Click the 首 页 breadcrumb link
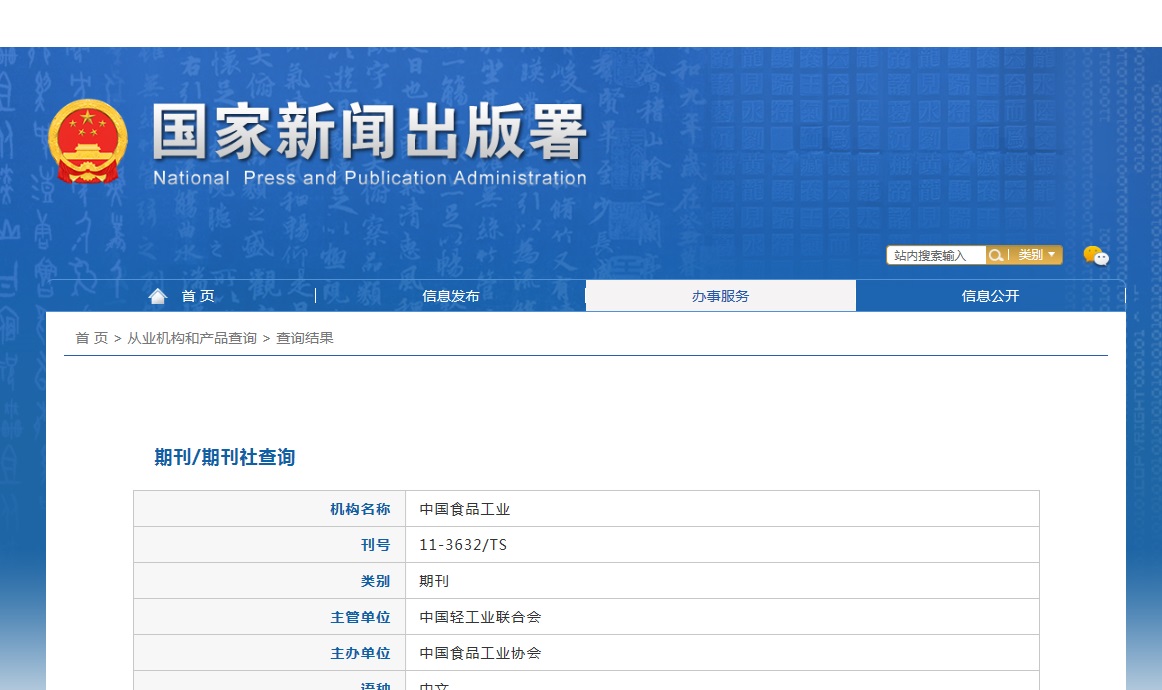This screenshot has height=690, width=1162. coord(91,338)
